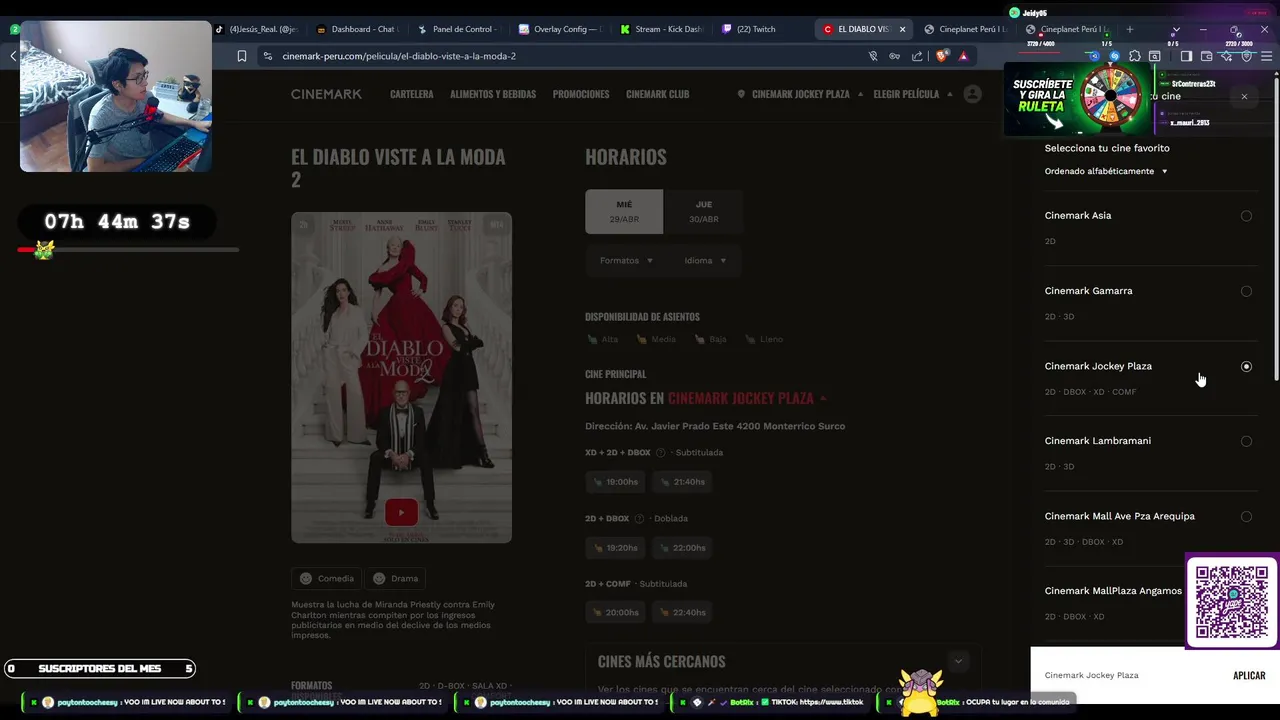1280x720 pixels.
Task: Close the EL DIABLO VISTE browser tab
Action: coord(902,29)
